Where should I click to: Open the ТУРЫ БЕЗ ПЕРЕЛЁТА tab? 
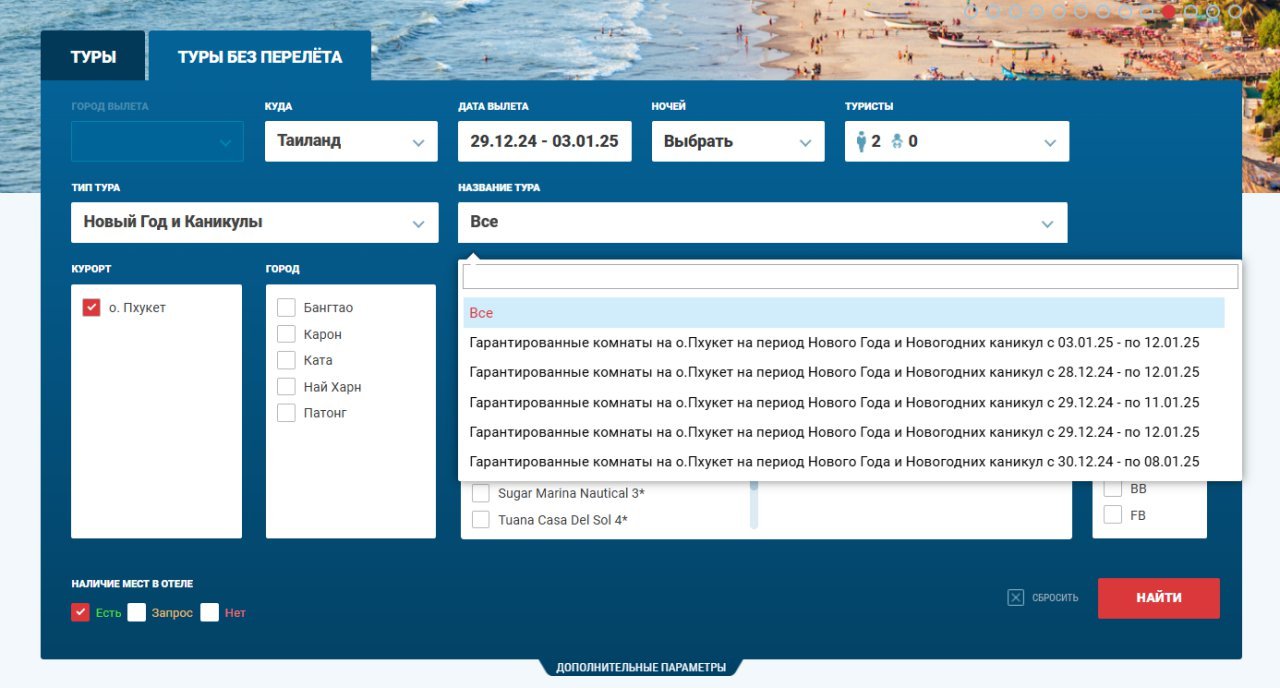tap(260, 57)
